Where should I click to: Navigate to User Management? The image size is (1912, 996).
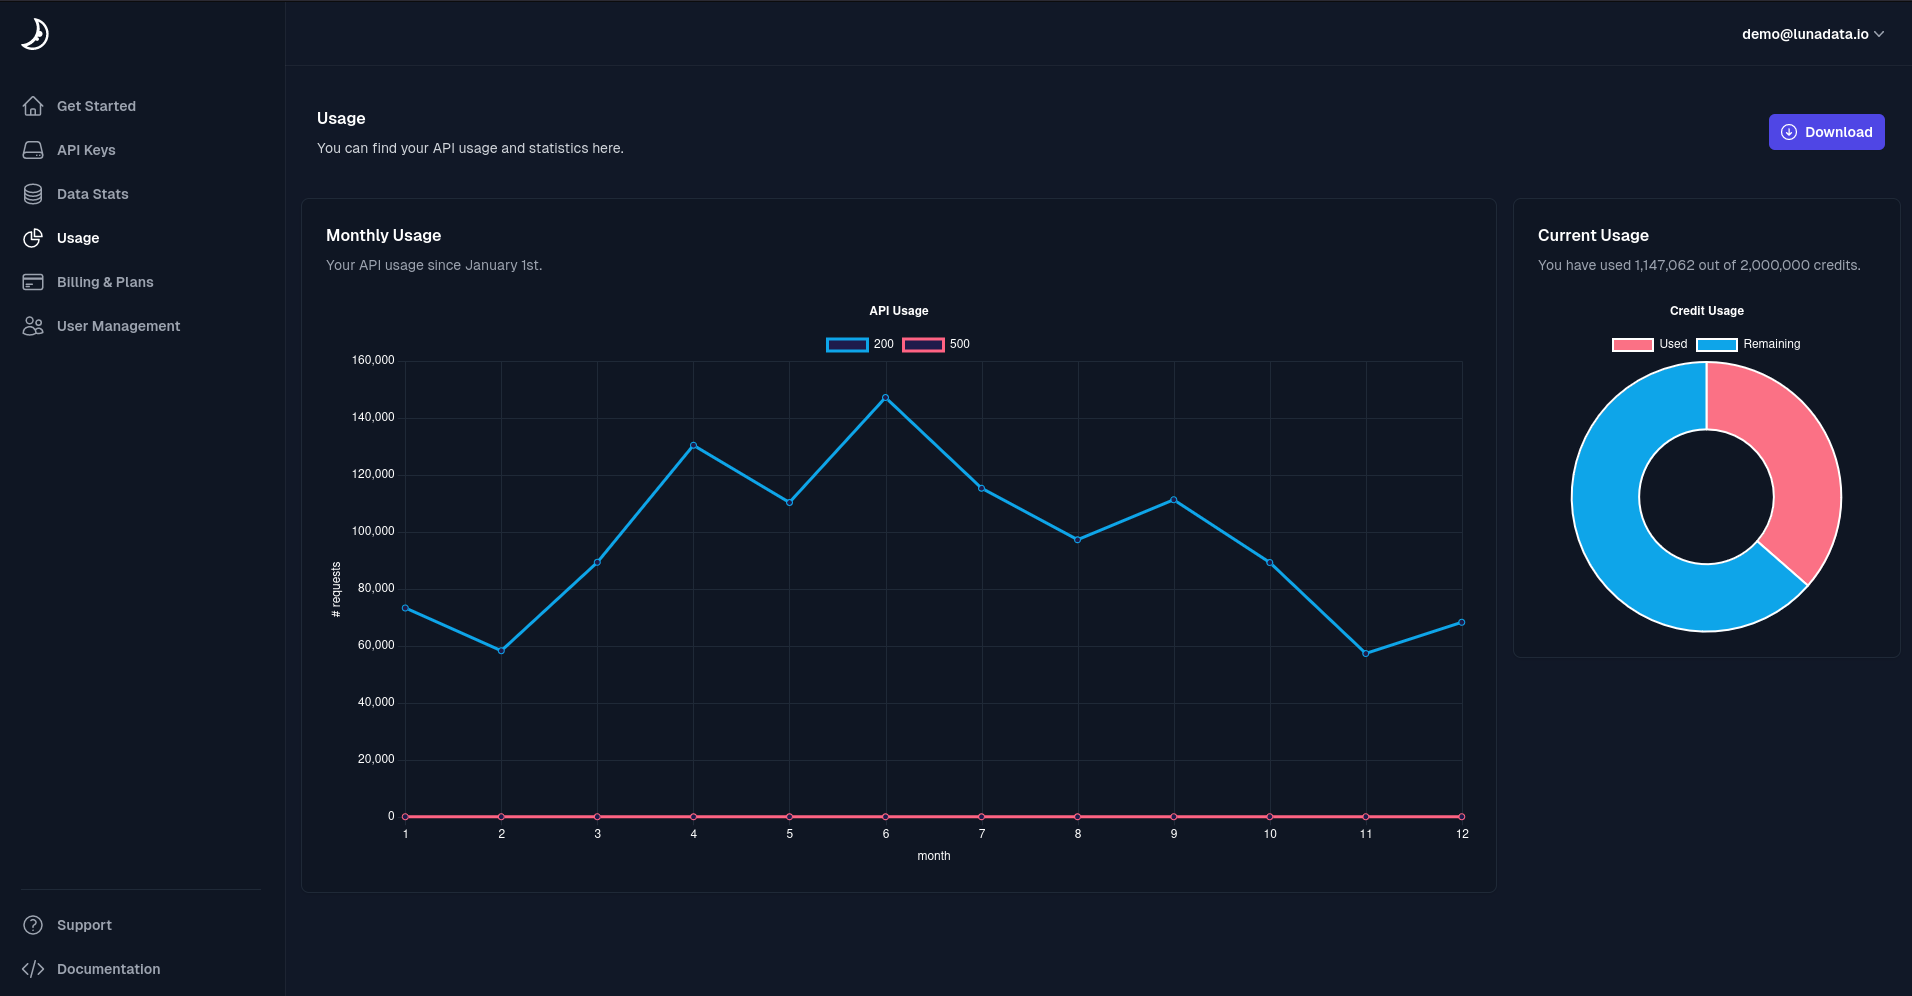point(118,326)
